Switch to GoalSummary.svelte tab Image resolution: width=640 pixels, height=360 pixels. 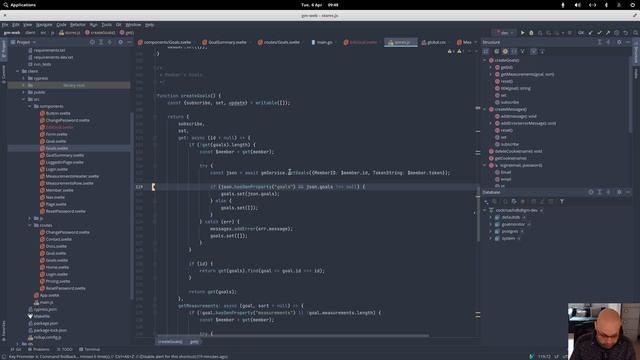click(x=225, y=42)
